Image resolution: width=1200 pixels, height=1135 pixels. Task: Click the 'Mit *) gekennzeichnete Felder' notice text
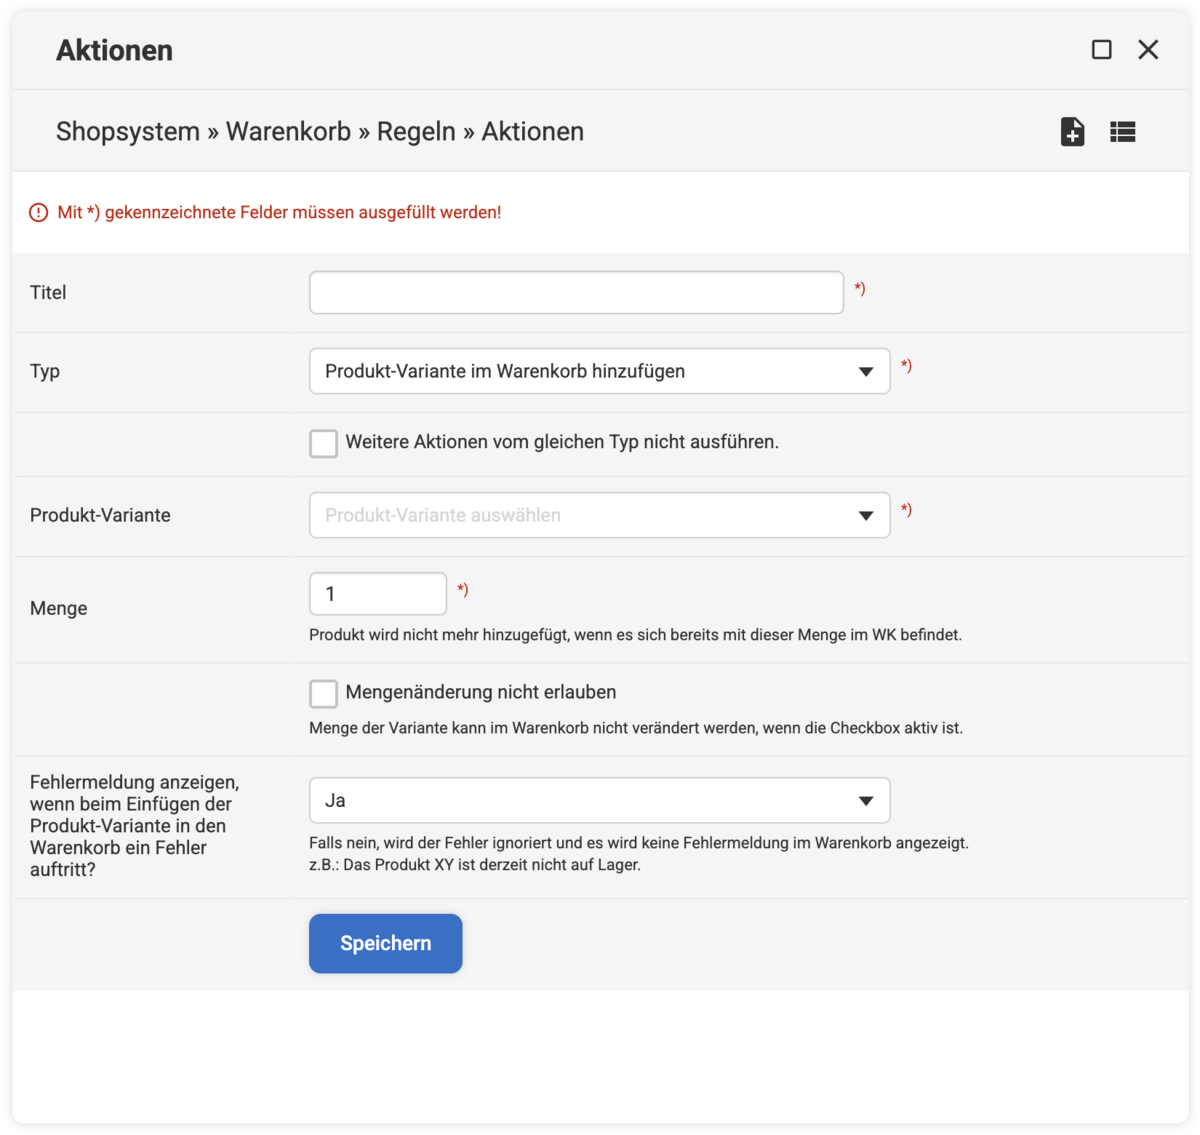[x=279, y=212]
